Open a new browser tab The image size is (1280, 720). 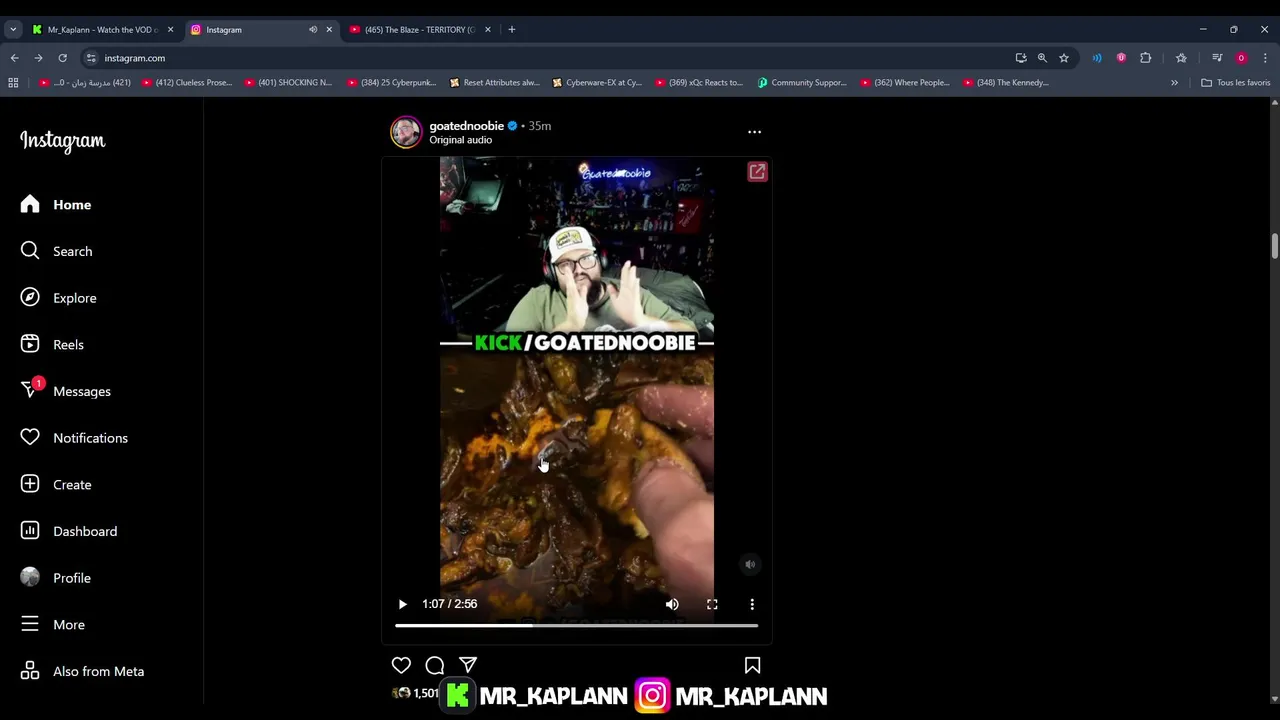click(x=511, y=30)
